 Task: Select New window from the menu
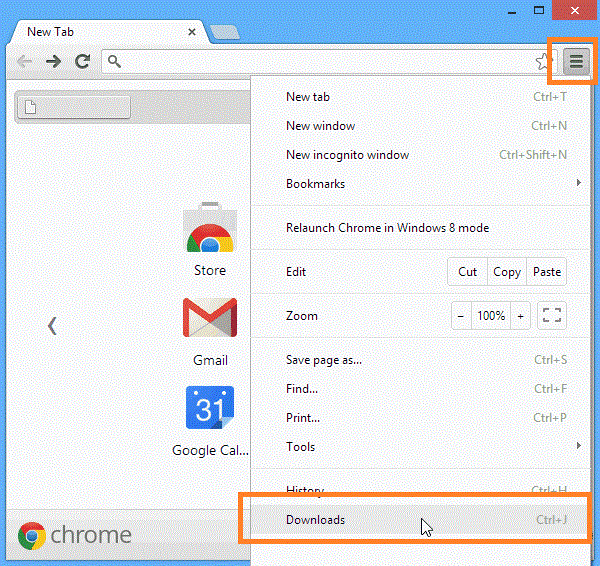point(420,126)
